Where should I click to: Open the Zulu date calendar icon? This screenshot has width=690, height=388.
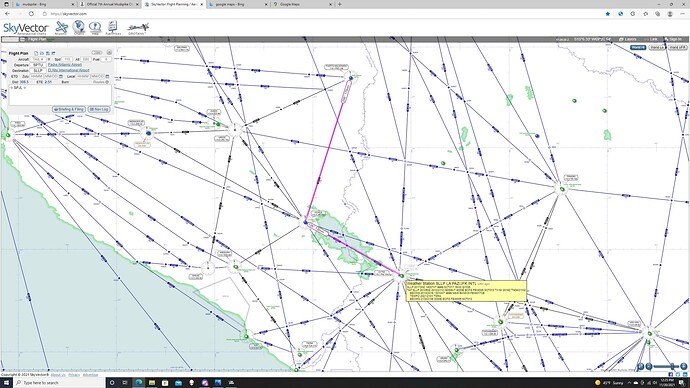point(61,77)
